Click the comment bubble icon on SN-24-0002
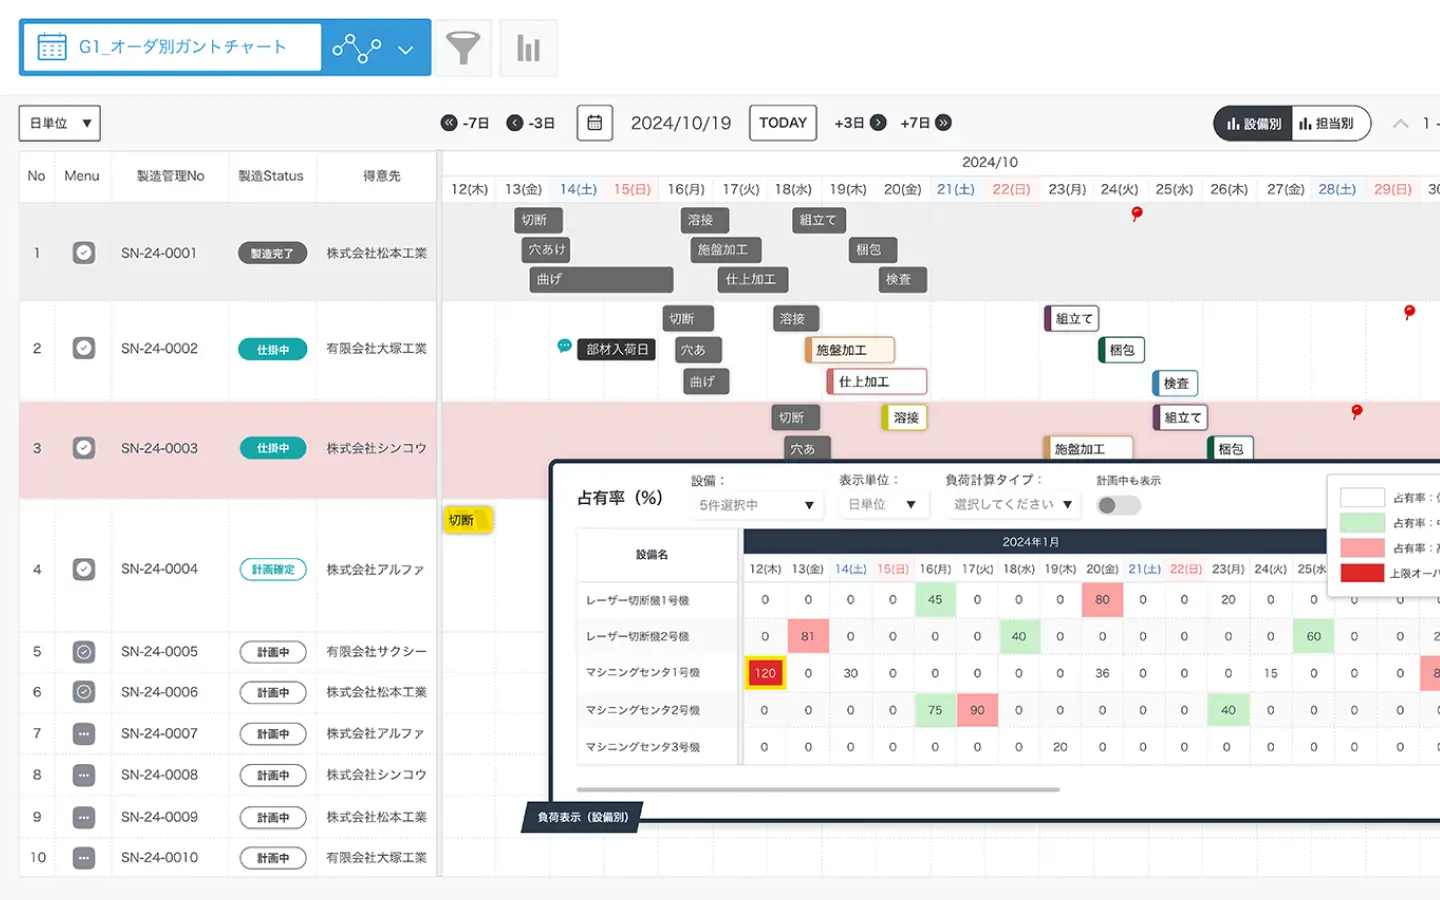This screenshot has height=900, width=1440. pyautogui.click(x=564, y=346)
